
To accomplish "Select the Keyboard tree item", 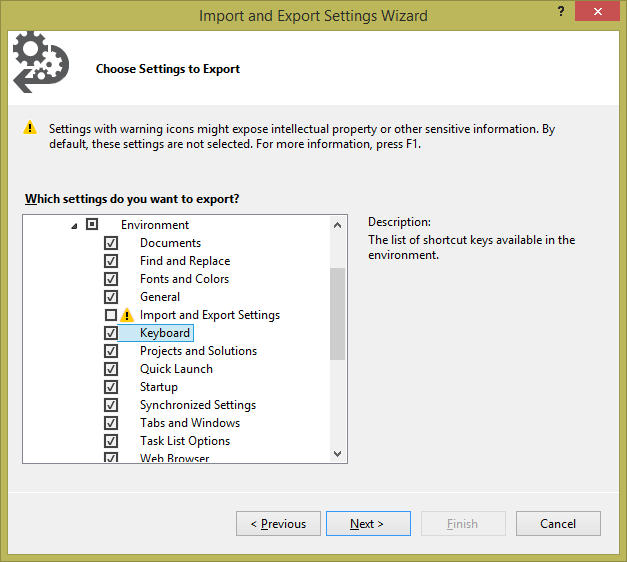I will click(x=164, y=333).
